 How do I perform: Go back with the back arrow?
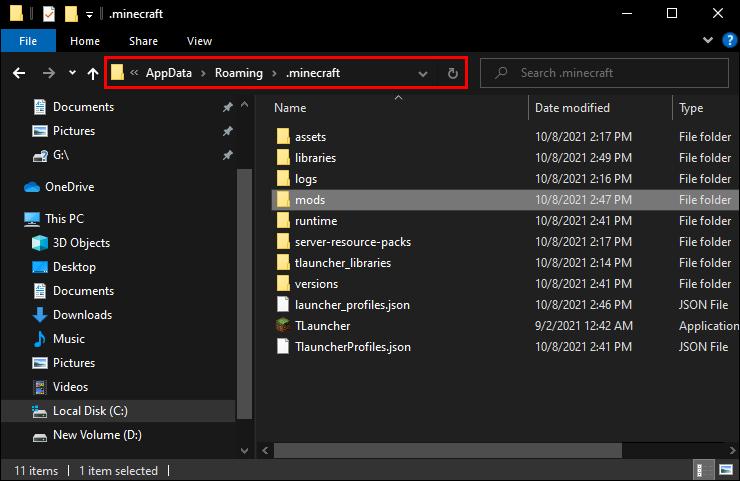[x=19, y=73]
